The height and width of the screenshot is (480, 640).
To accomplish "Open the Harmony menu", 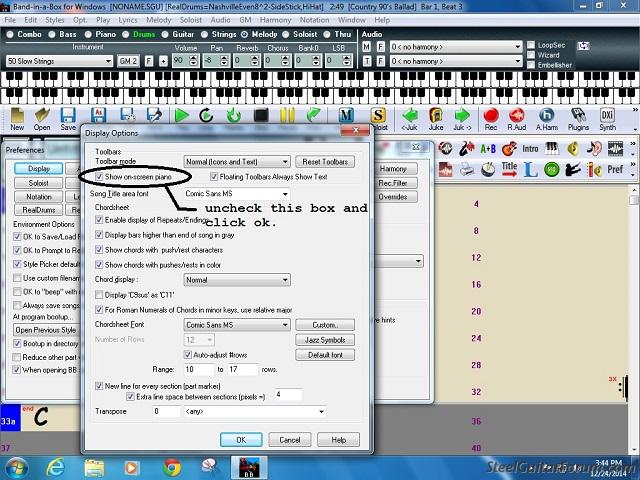I will pyautogui.click(x=275, y=20).
